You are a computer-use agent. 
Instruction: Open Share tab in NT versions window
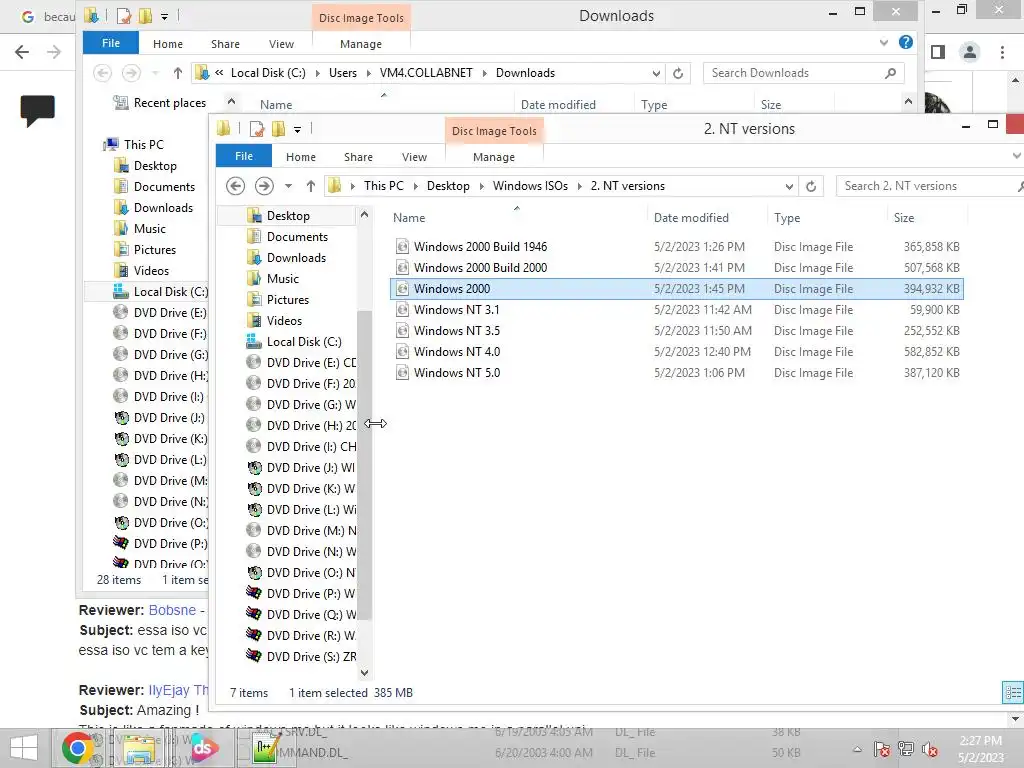click(358, 157)
